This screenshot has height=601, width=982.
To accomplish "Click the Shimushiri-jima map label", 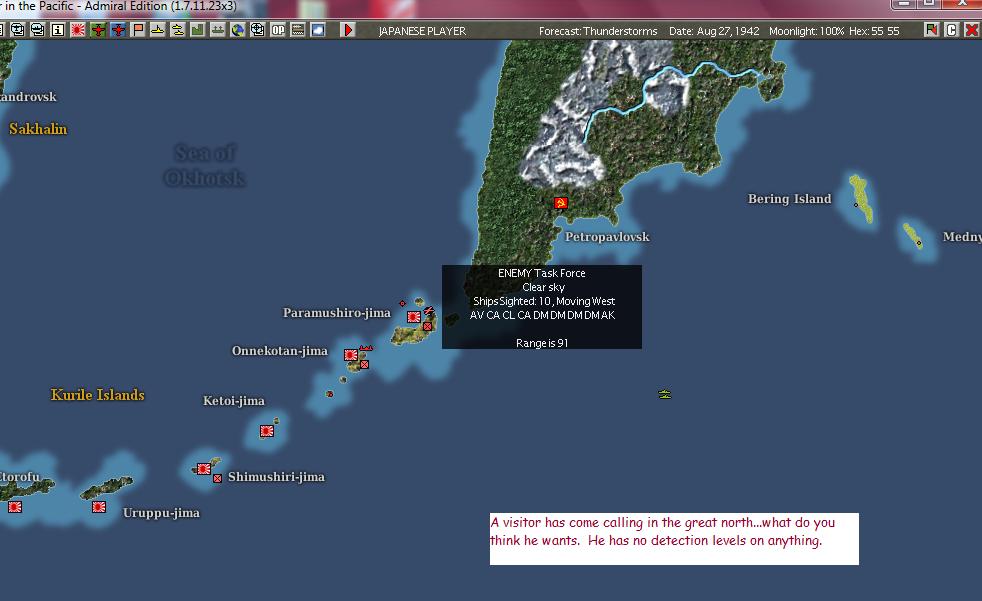I will tap(276, 476).
